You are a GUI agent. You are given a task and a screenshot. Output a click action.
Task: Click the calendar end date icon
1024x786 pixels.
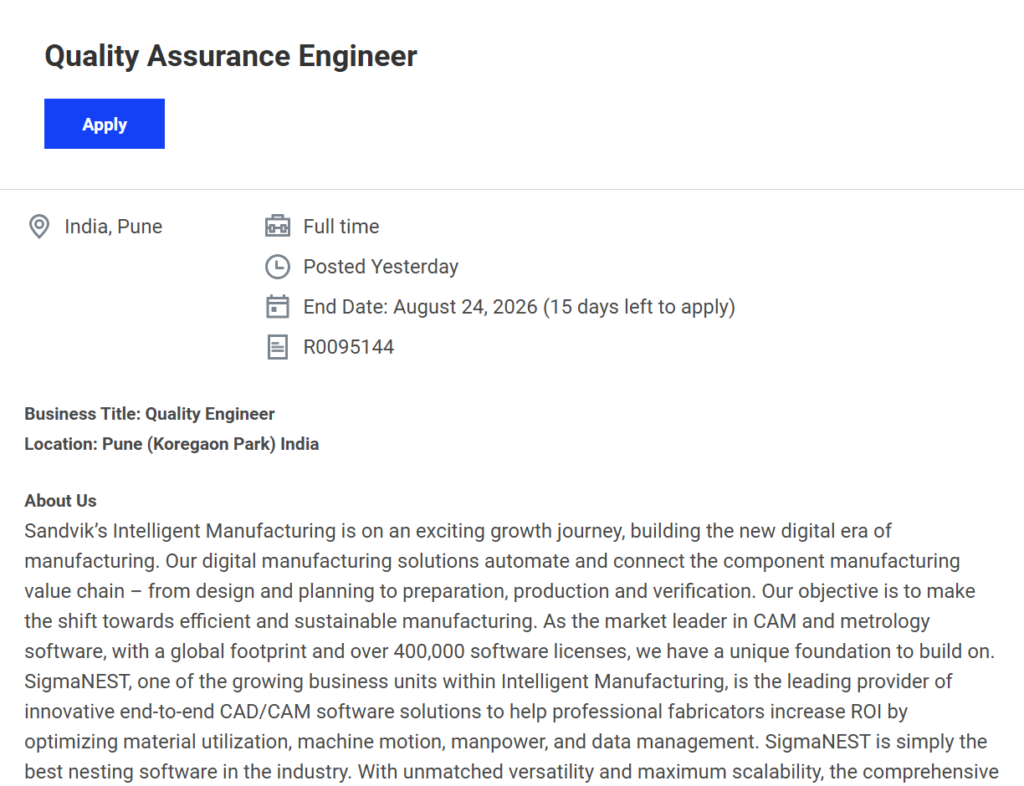[278, 307]
